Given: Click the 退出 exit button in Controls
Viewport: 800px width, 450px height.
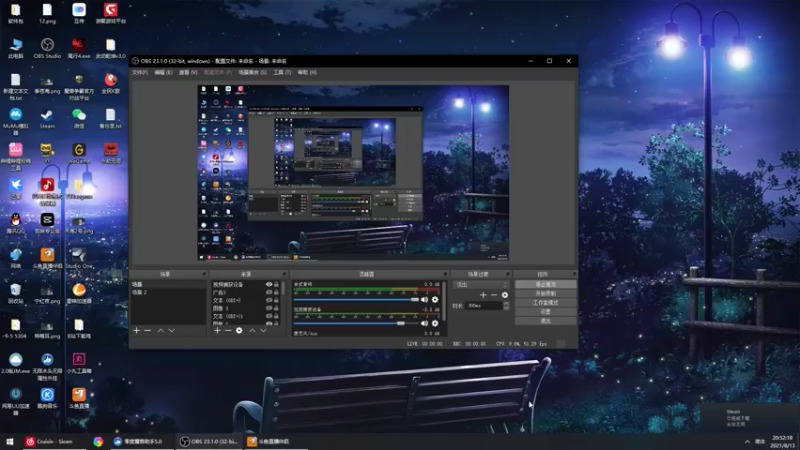Looking at the screenshot, I should pyautogui.click(x=545, y=321).
